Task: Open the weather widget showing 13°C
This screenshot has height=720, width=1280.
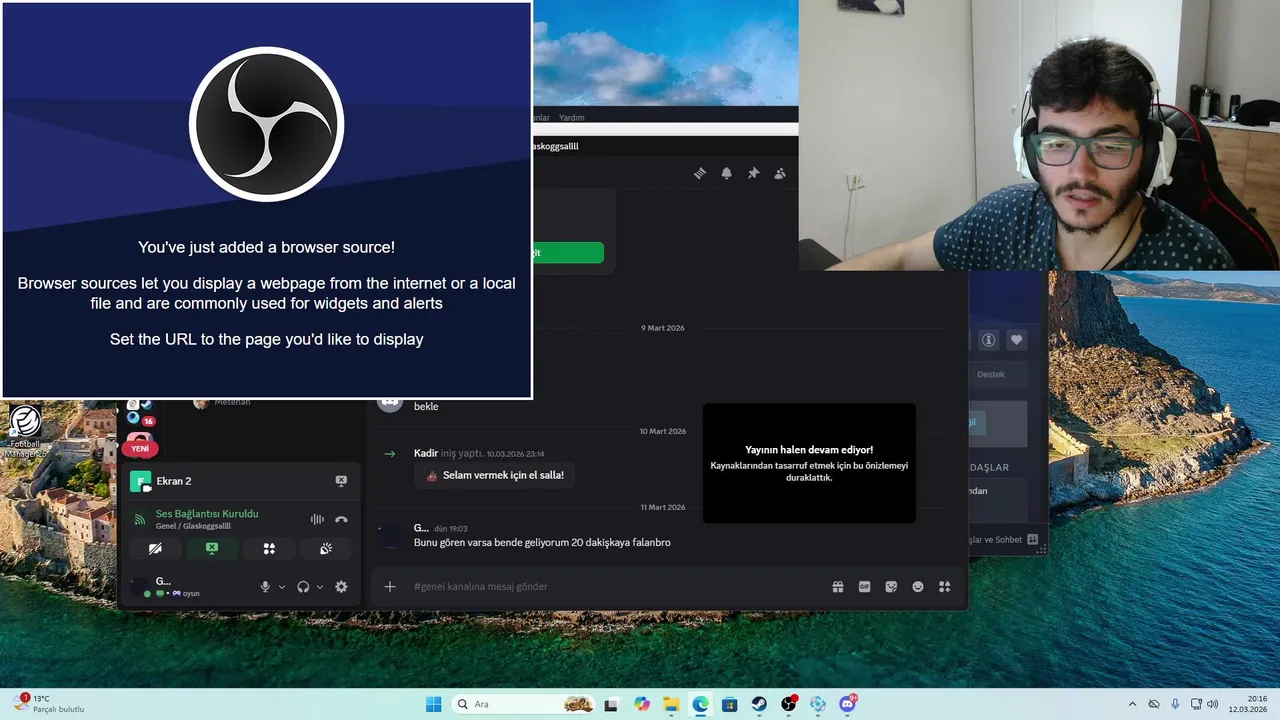Action: (x=48, y=704)
